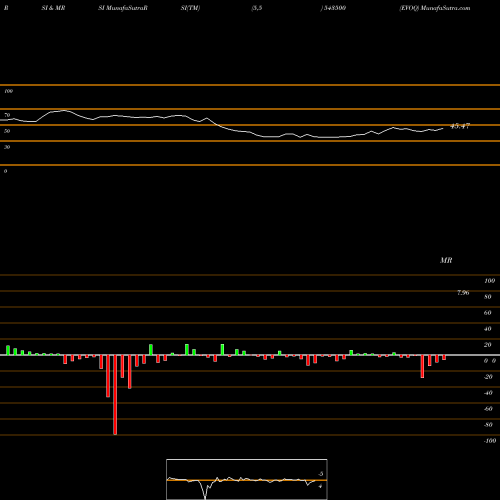Image resolution: width=500 pixels, height=500 pixels.
Task: Click the "40" label on MR axis
Action: pyautogui.click(x=488, y=329)
